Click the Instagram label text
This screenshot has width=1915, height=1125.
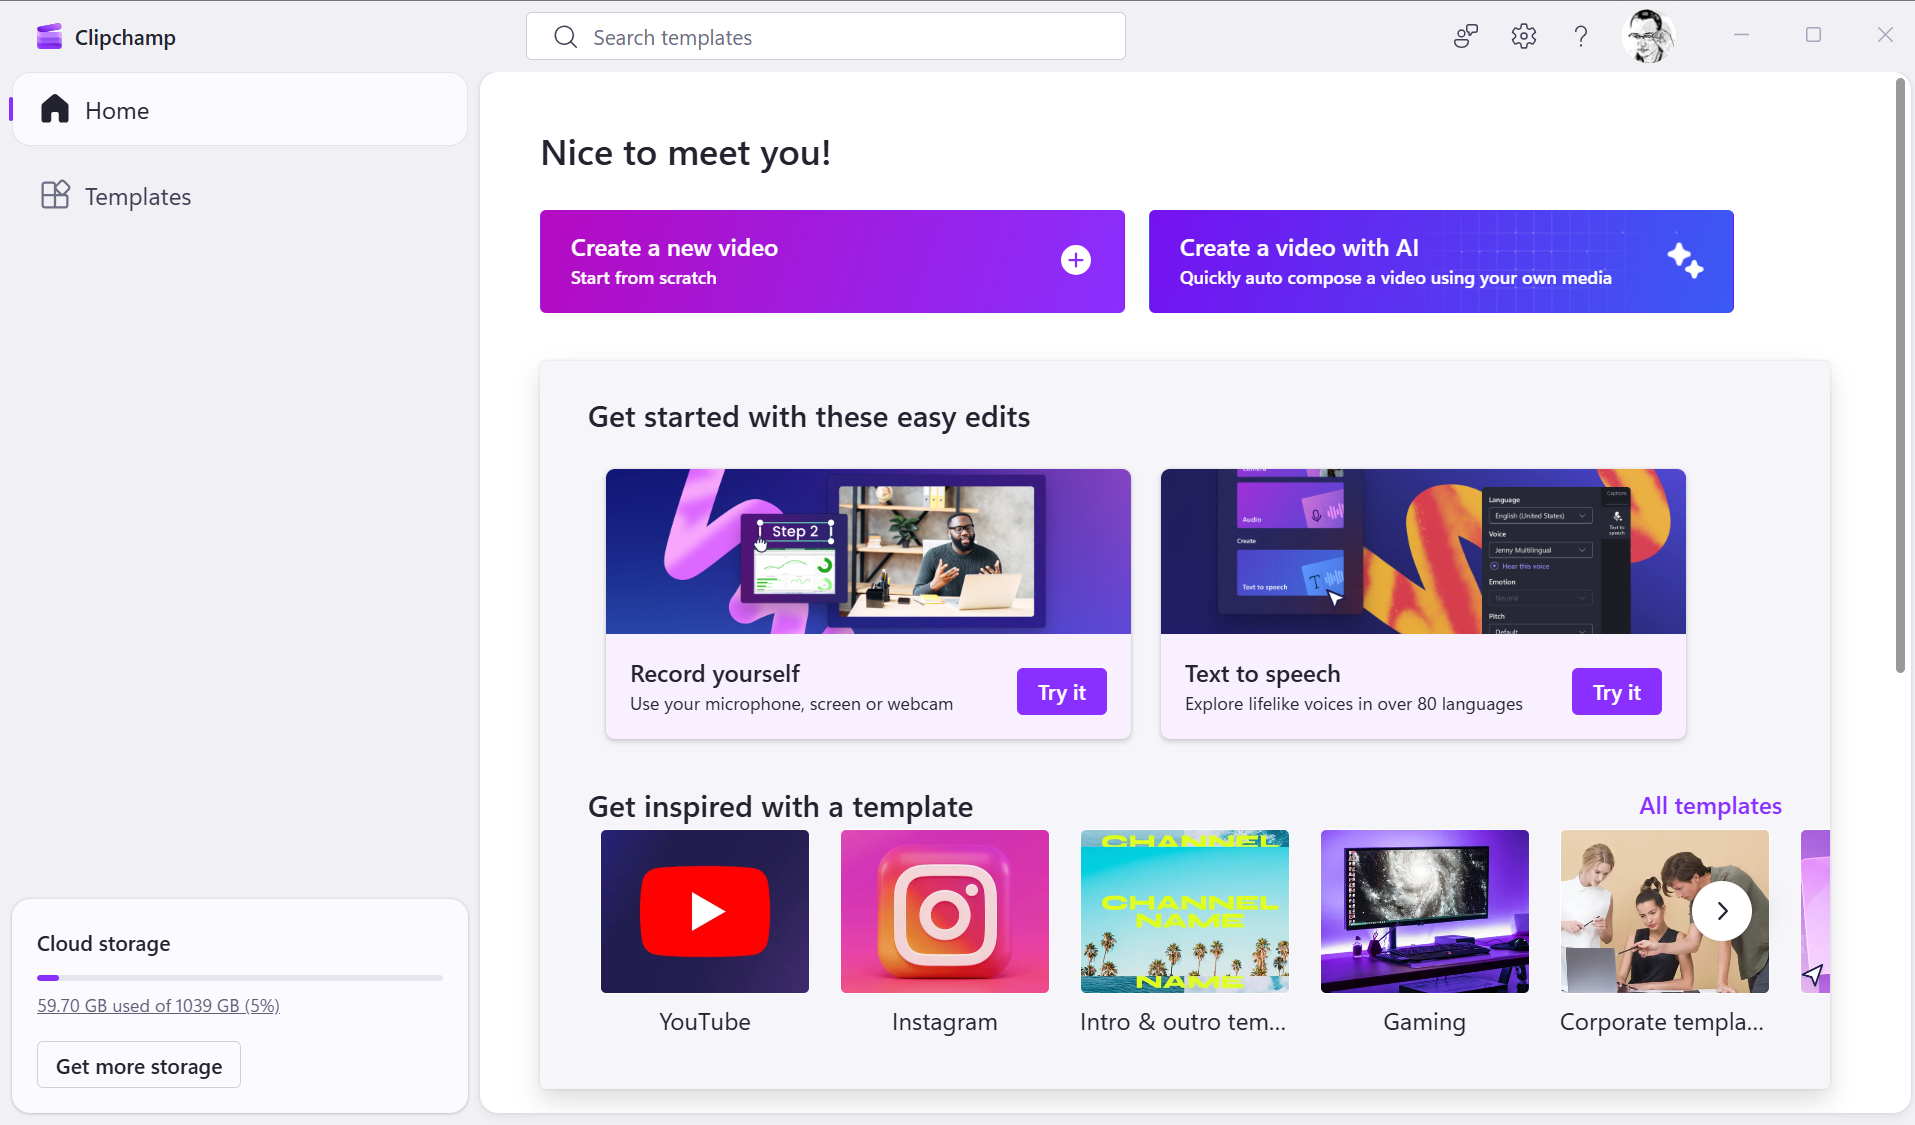pyautogui.click(x=945, y=1022)
